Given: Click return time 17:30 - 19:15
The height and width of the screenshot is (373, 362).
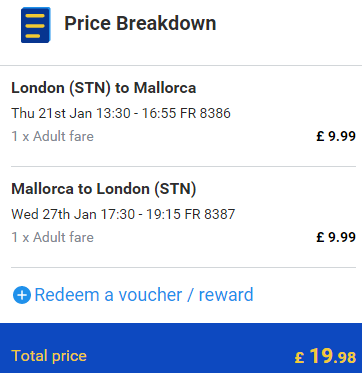Looking at the screenshot, I should pos(141,214).
